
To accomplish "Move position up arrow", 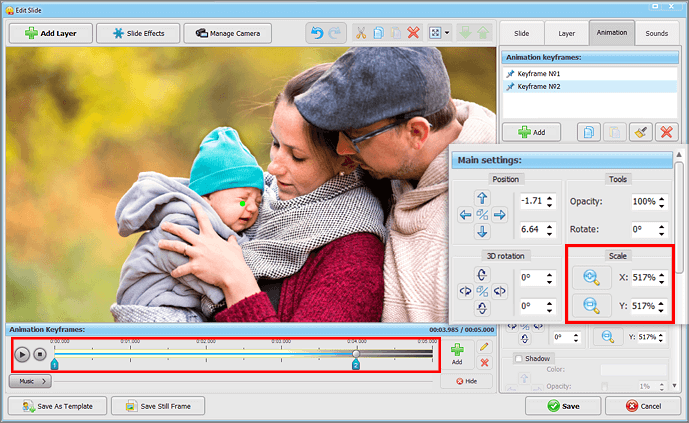I will click(482, 198).
